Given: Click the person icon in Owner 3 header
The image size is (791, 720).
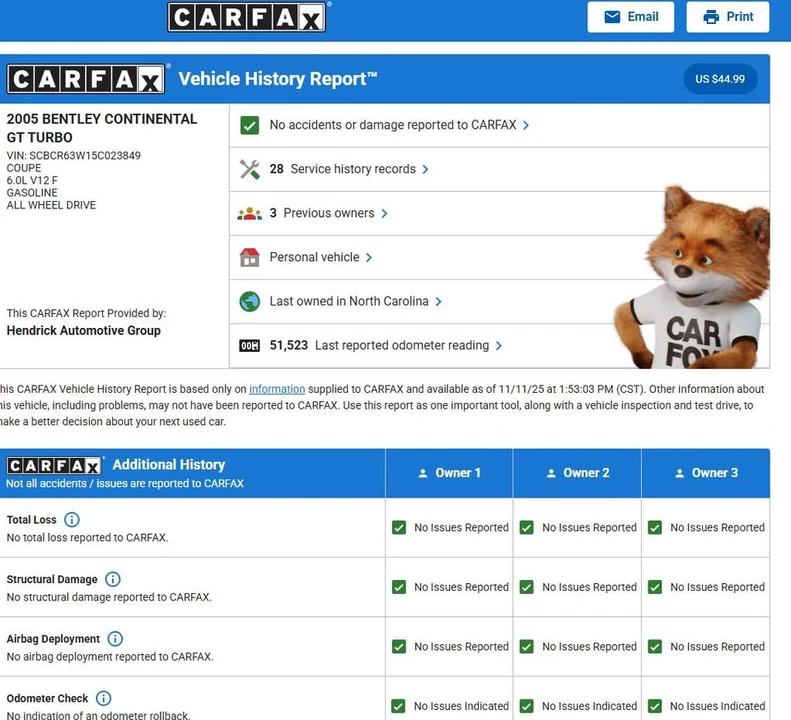Looking at the screenshot, I should [x=680, y=473].
